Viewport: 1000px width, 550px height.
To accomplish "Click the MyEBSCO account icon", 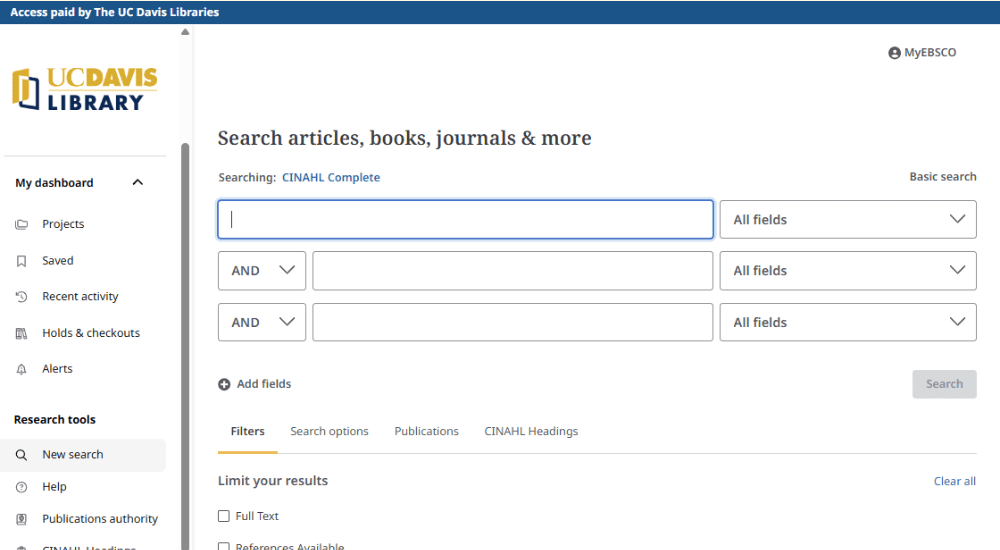I will click(894, 53).
